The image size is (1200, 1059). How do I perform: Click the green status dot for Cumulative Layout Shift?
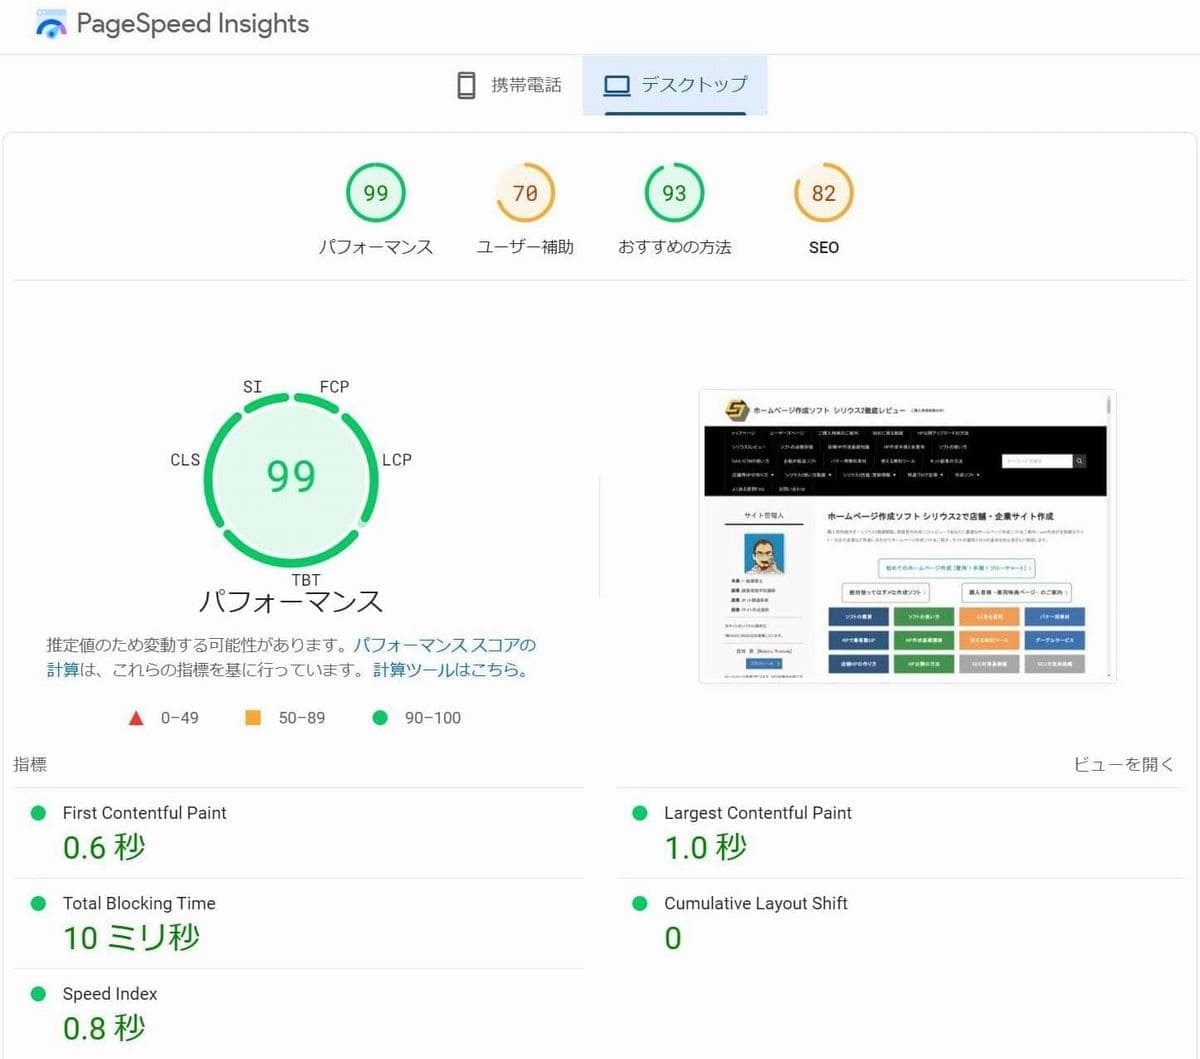640,903
